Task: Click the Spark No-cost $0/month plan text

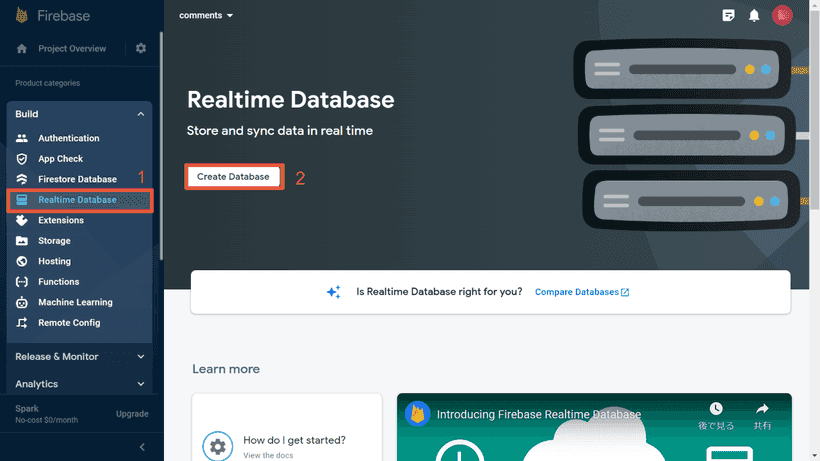Action: point(47,414)
